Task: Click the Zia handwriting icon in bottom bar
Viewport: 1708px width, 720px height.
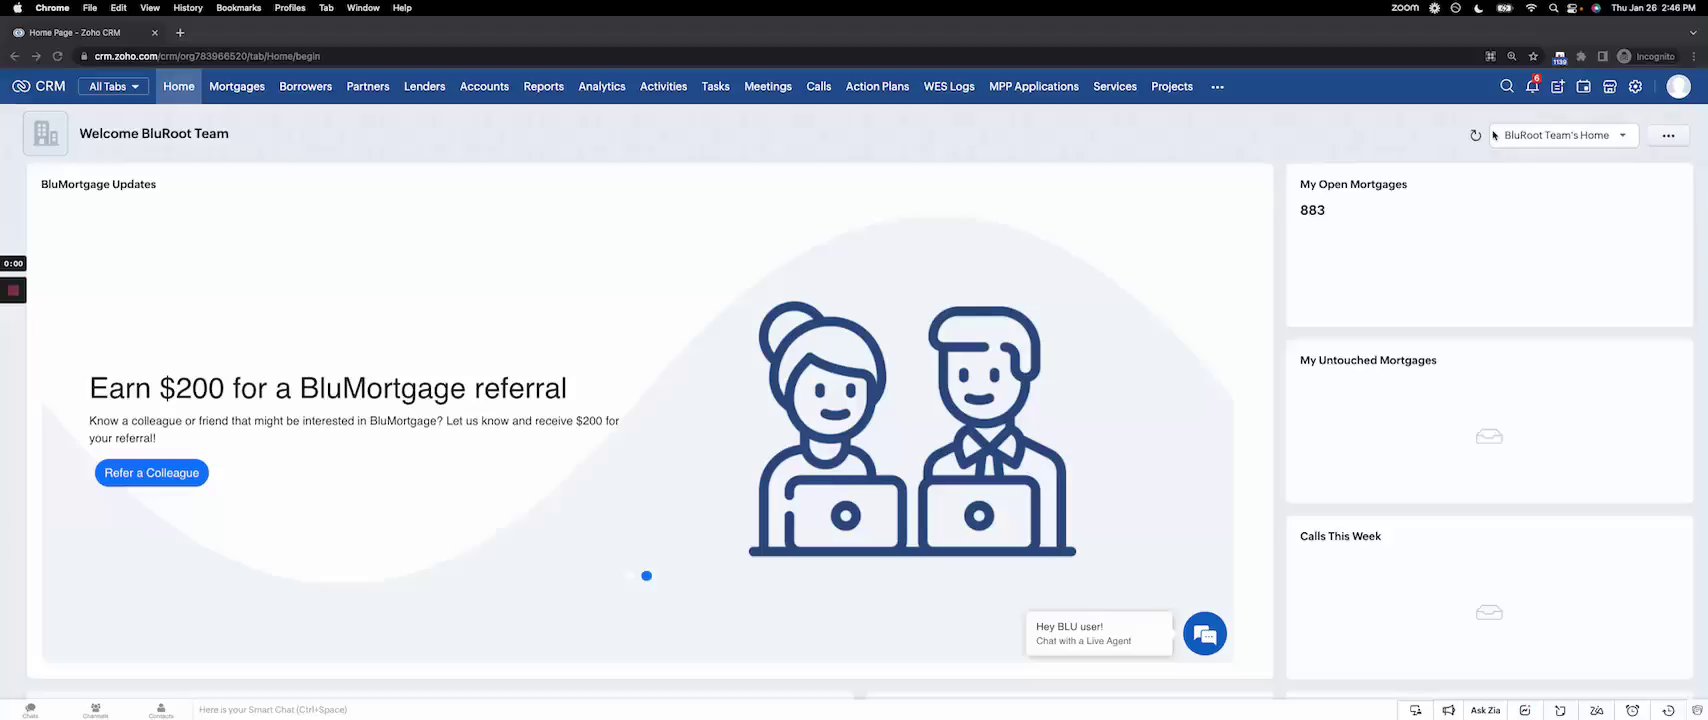Action: pos(1596,710)
